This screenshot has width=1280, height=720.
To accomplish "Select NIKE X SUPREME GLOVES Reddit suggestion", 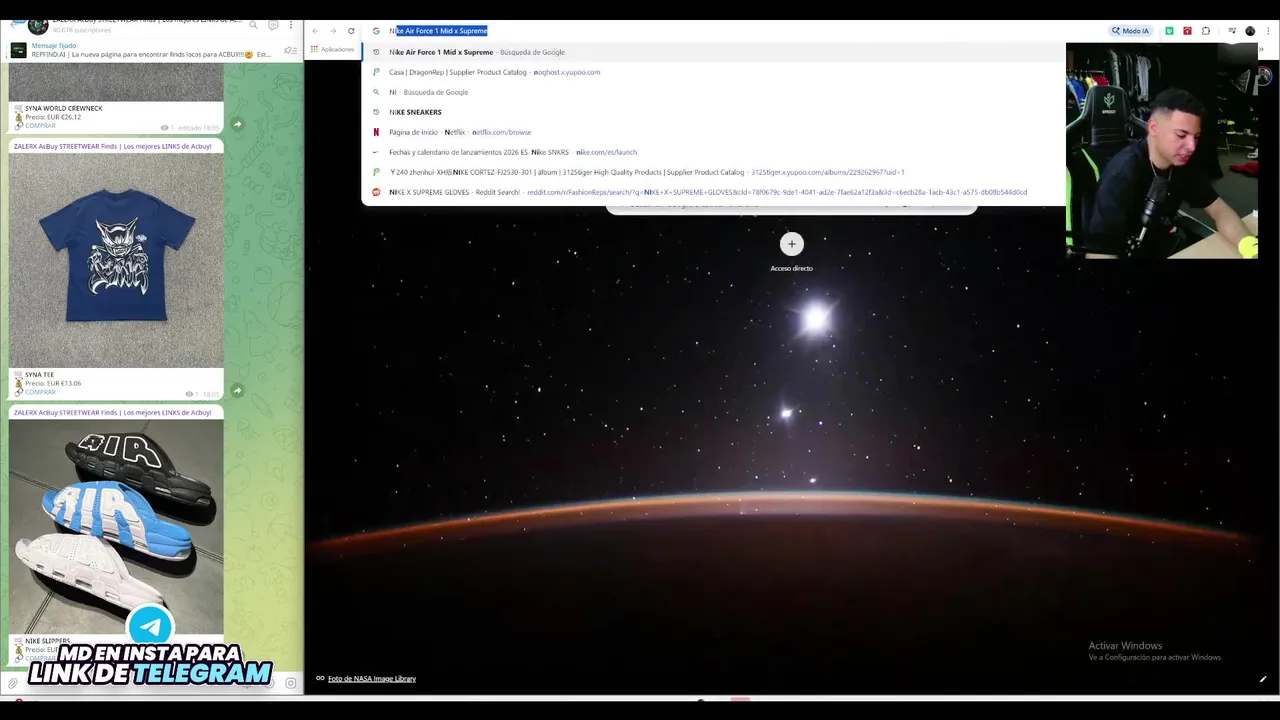I will 714,192.
